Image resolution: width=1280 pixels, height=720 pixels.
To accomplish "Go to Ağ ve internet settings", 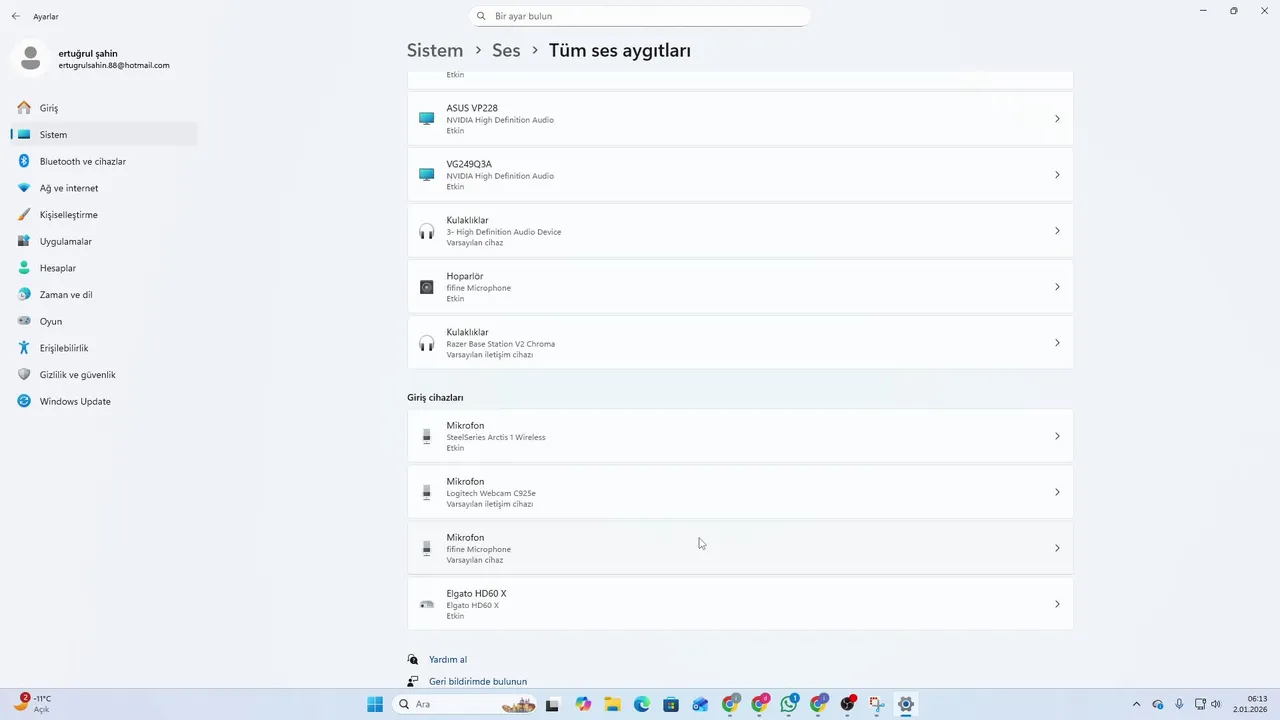I will (104, 188).
